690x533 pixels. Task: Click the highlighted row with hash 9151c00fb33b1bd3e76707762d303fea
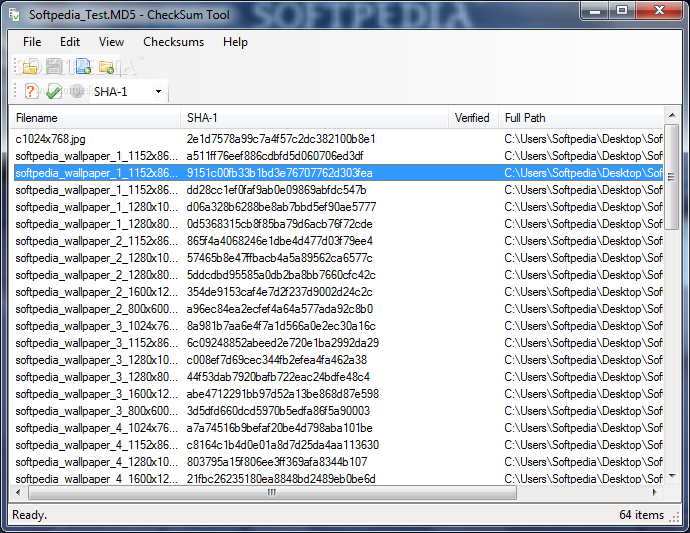coord(337,173)
